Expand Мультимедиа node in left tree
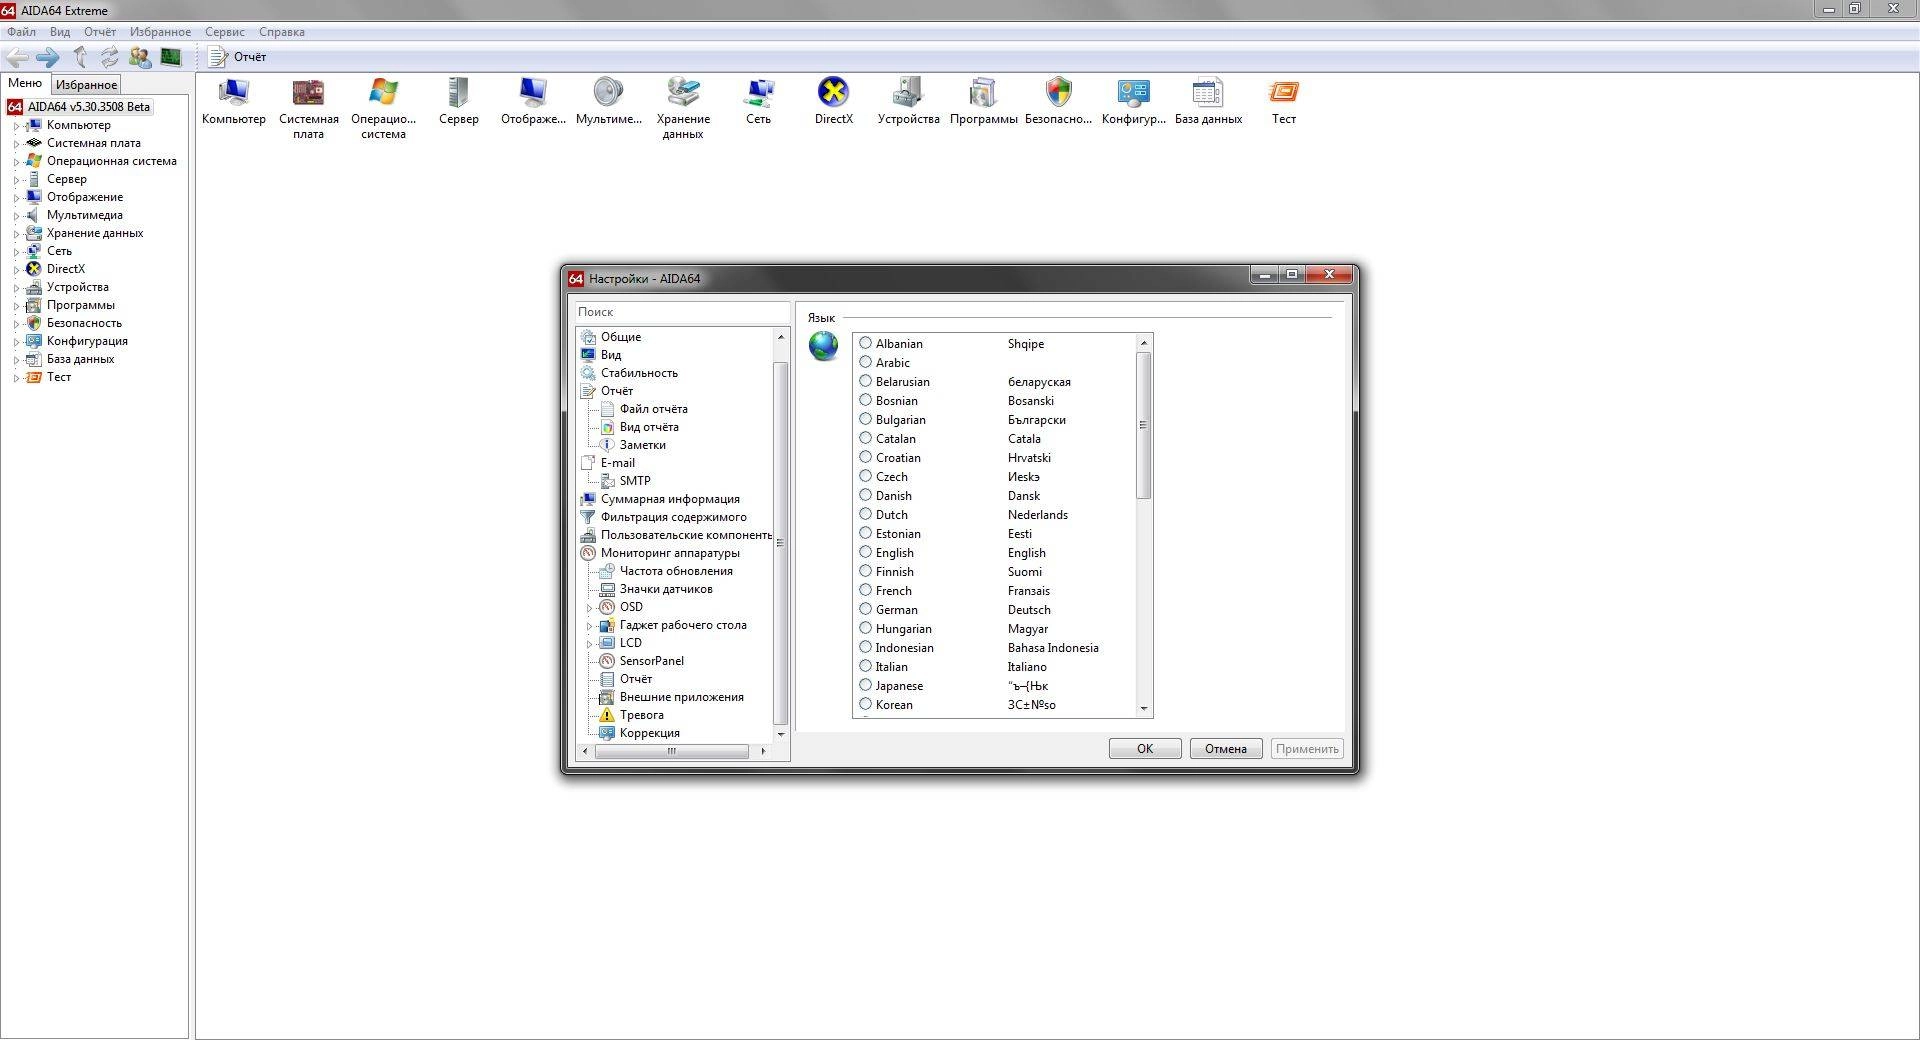 tap(16, 216)
